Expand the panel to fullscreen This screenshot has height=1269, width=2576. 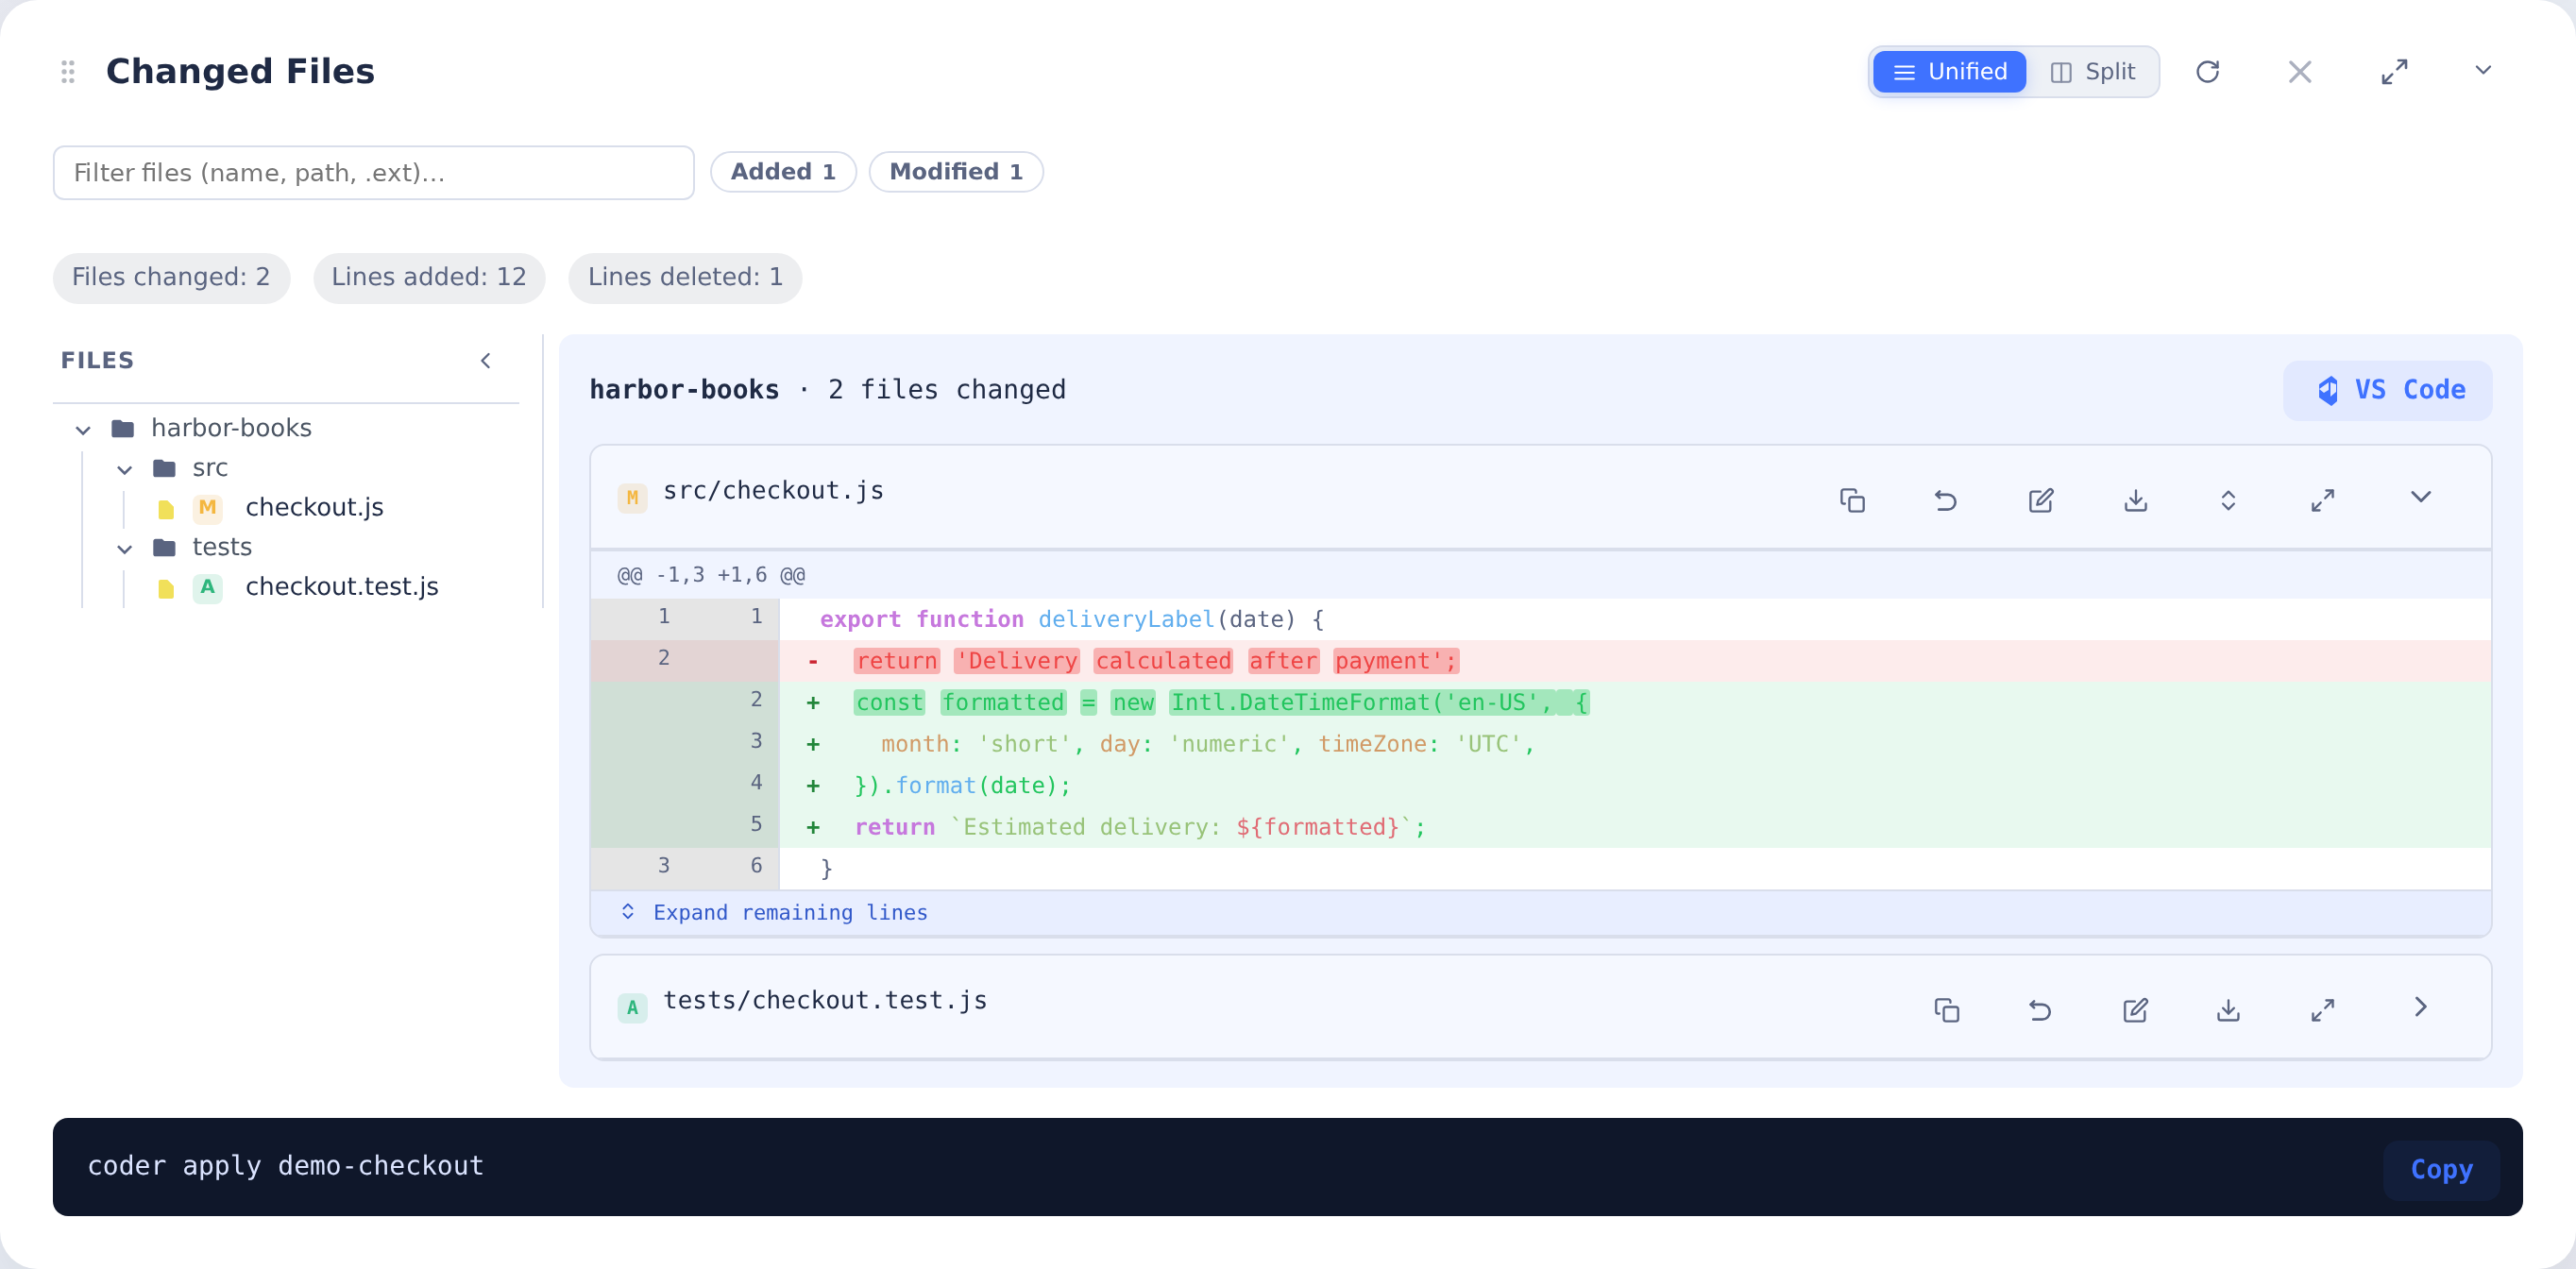(x=2394, y=72)
